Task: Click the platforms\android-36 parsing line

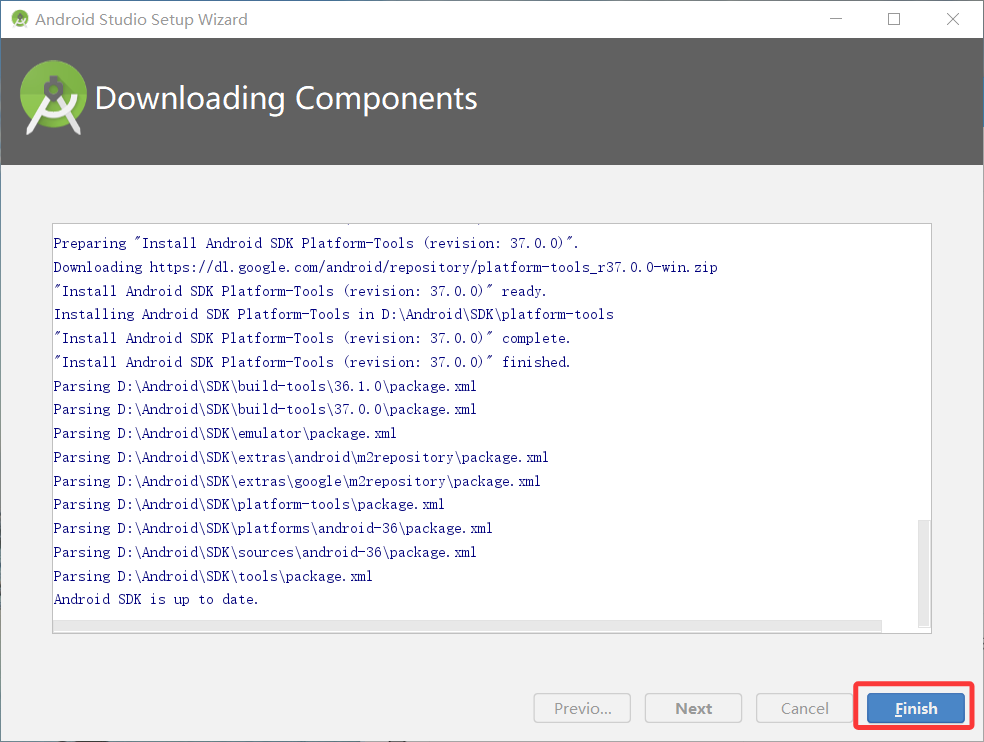Action: tap(273, 529)
